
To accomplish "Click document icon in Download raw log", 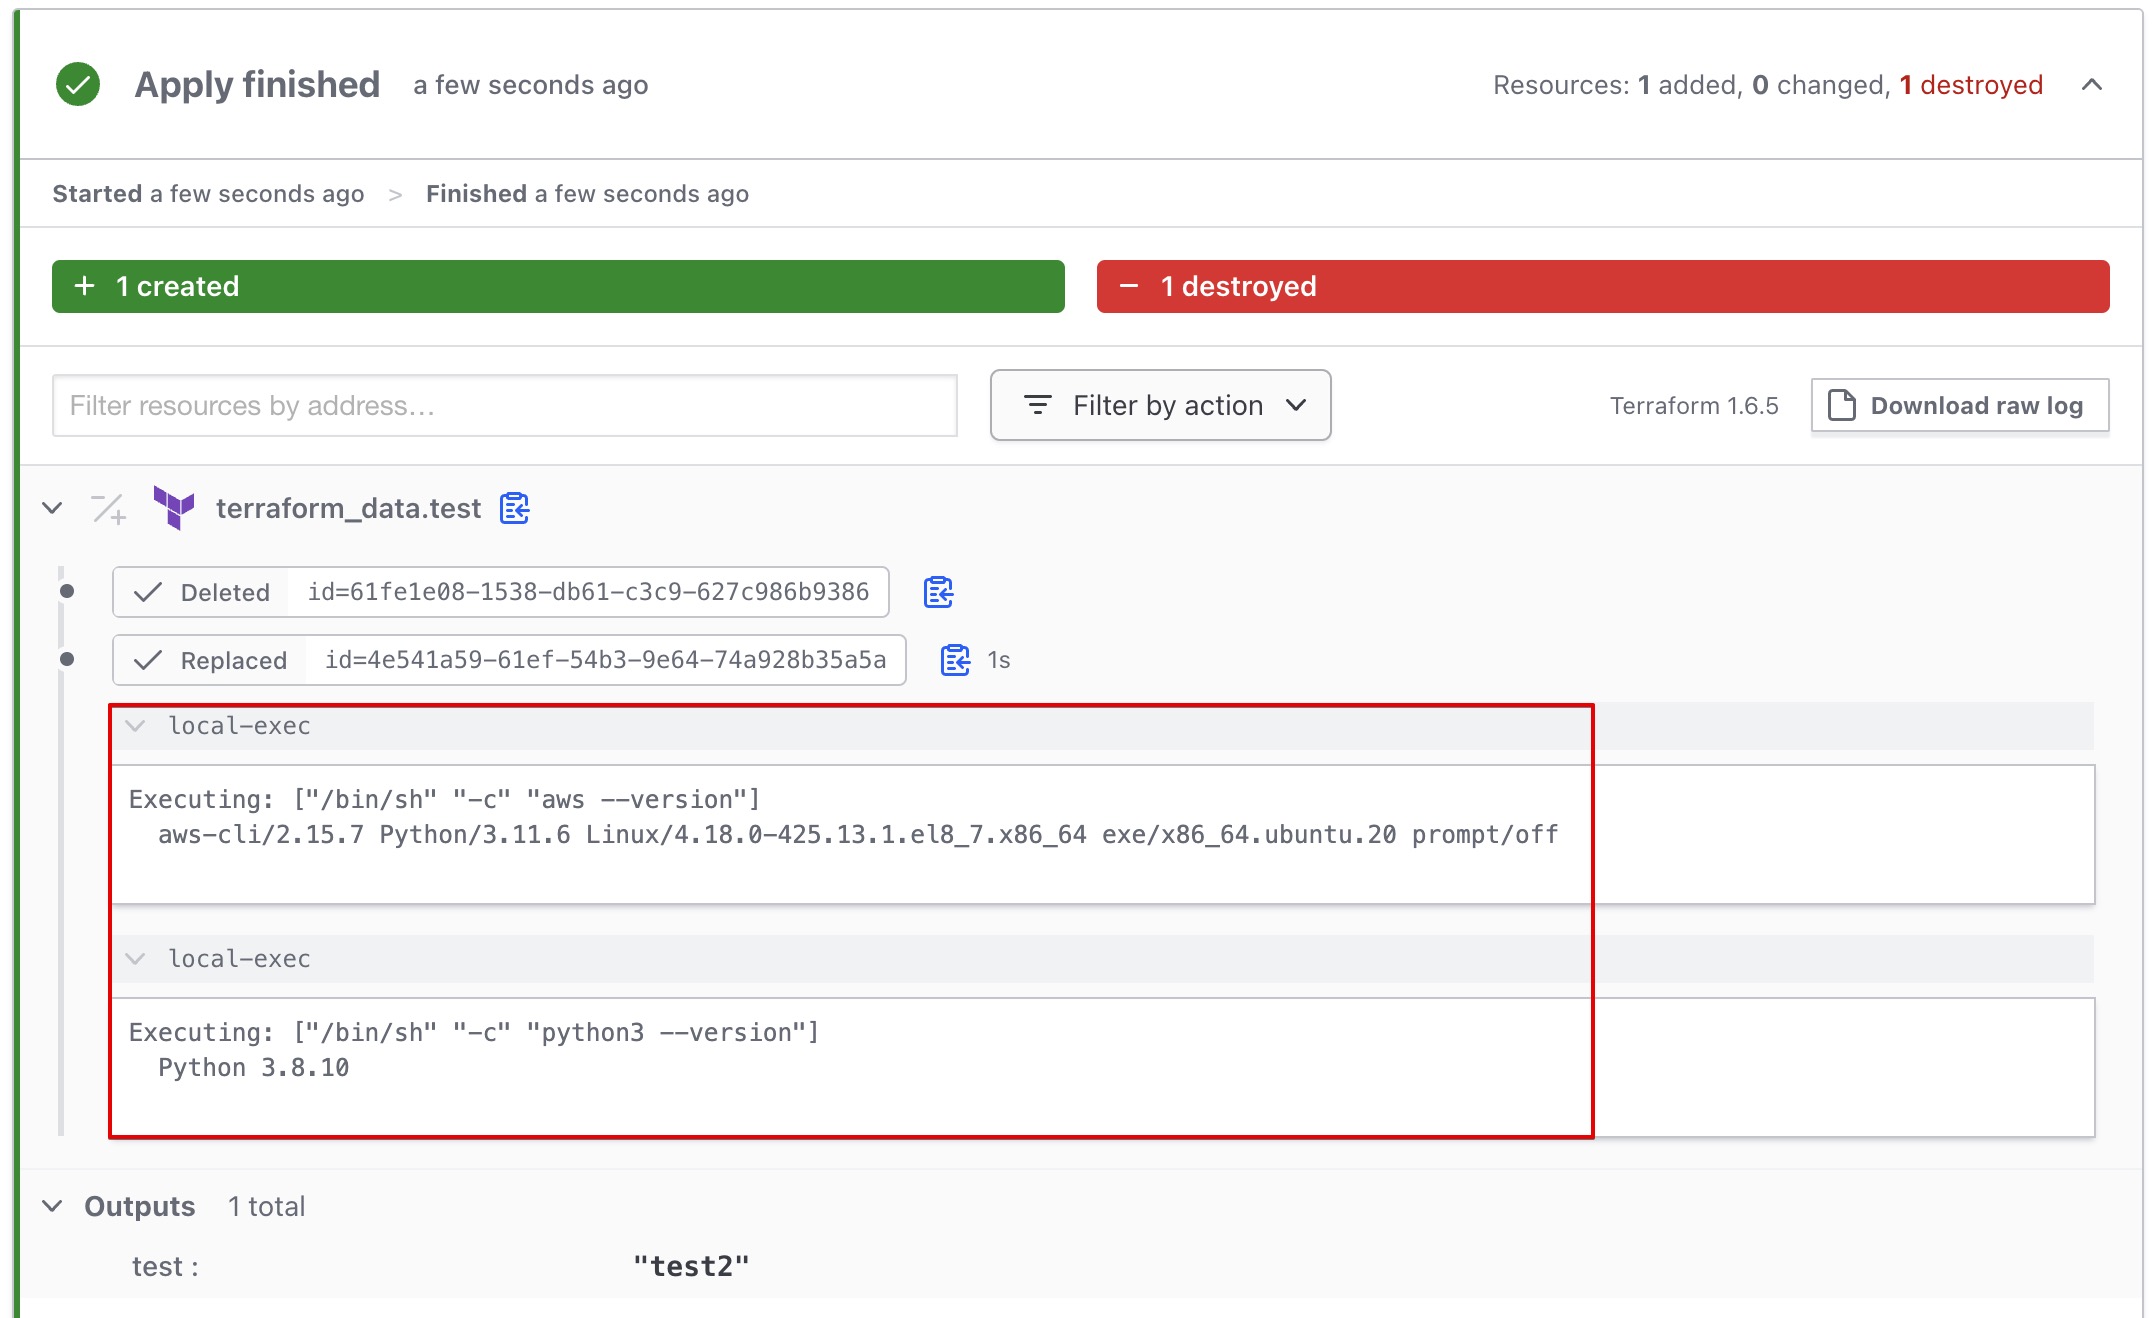I will (1841, 405).
